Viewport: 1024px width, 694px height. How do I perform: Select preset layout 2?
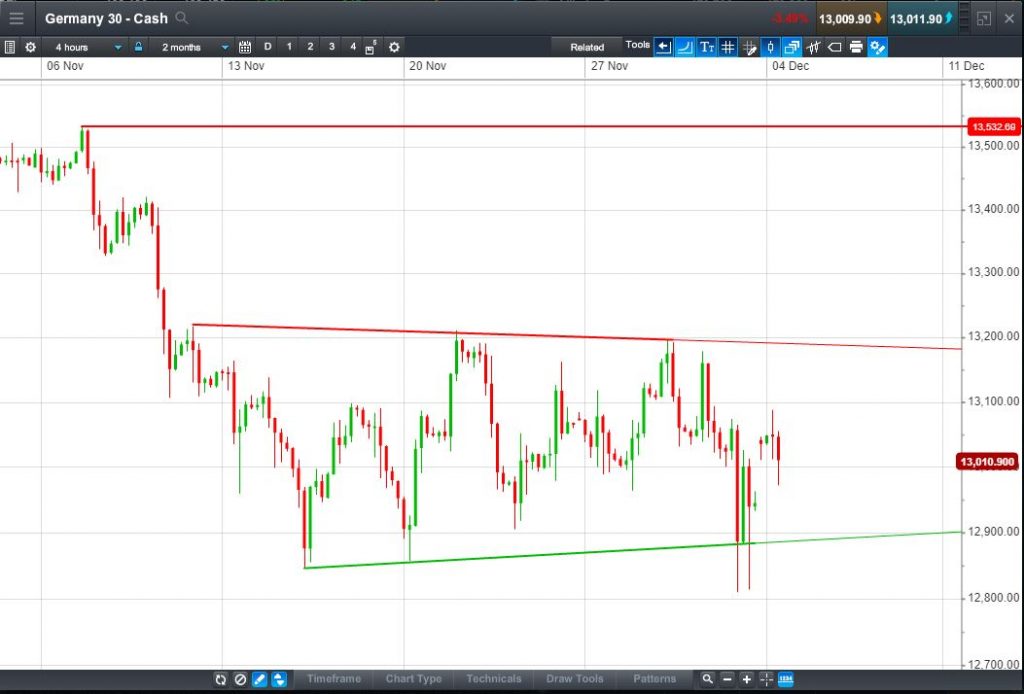click(x=310, y=46)
